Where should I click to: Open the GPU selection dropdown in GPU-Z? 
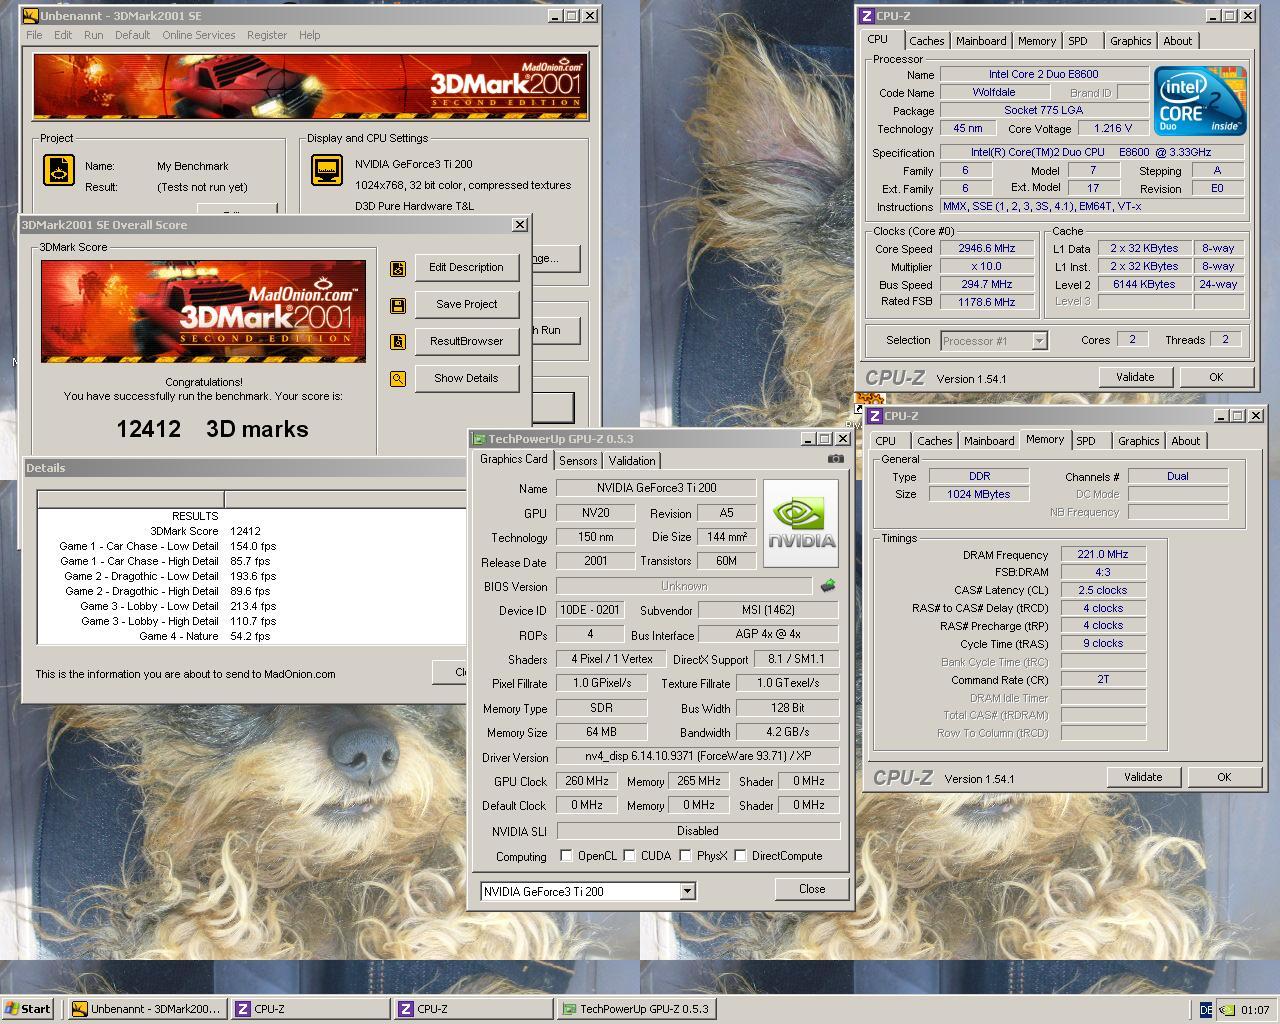687,891
